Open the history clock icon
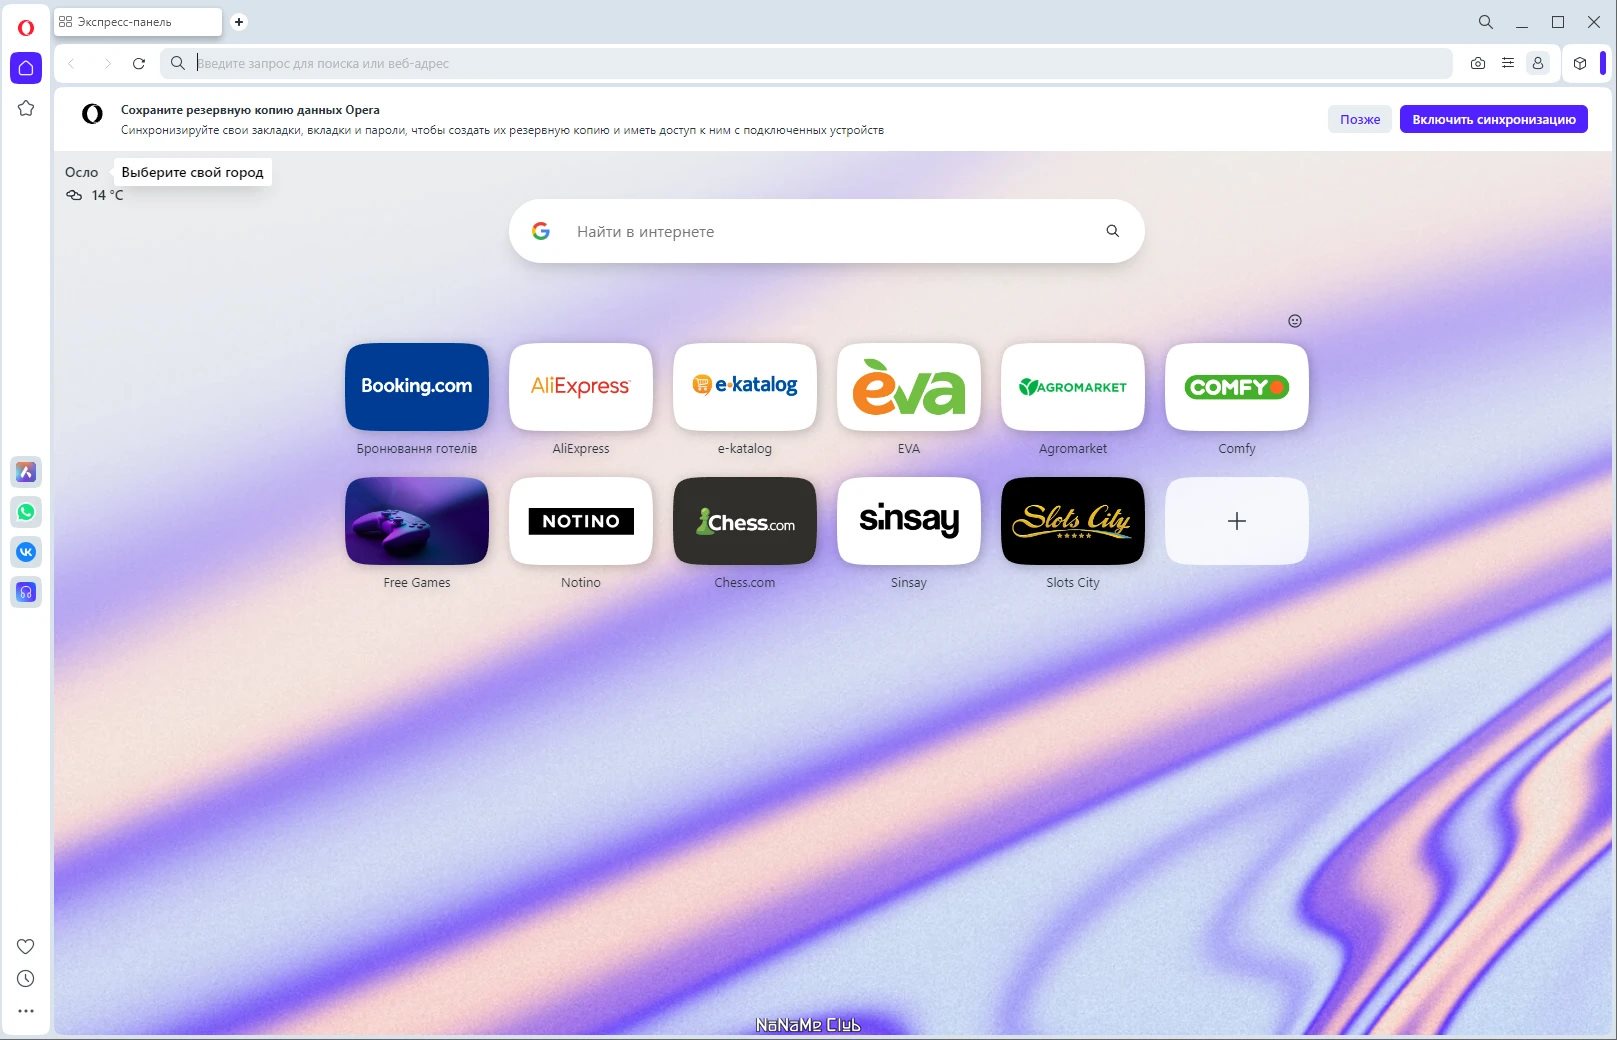 point(26,979)
